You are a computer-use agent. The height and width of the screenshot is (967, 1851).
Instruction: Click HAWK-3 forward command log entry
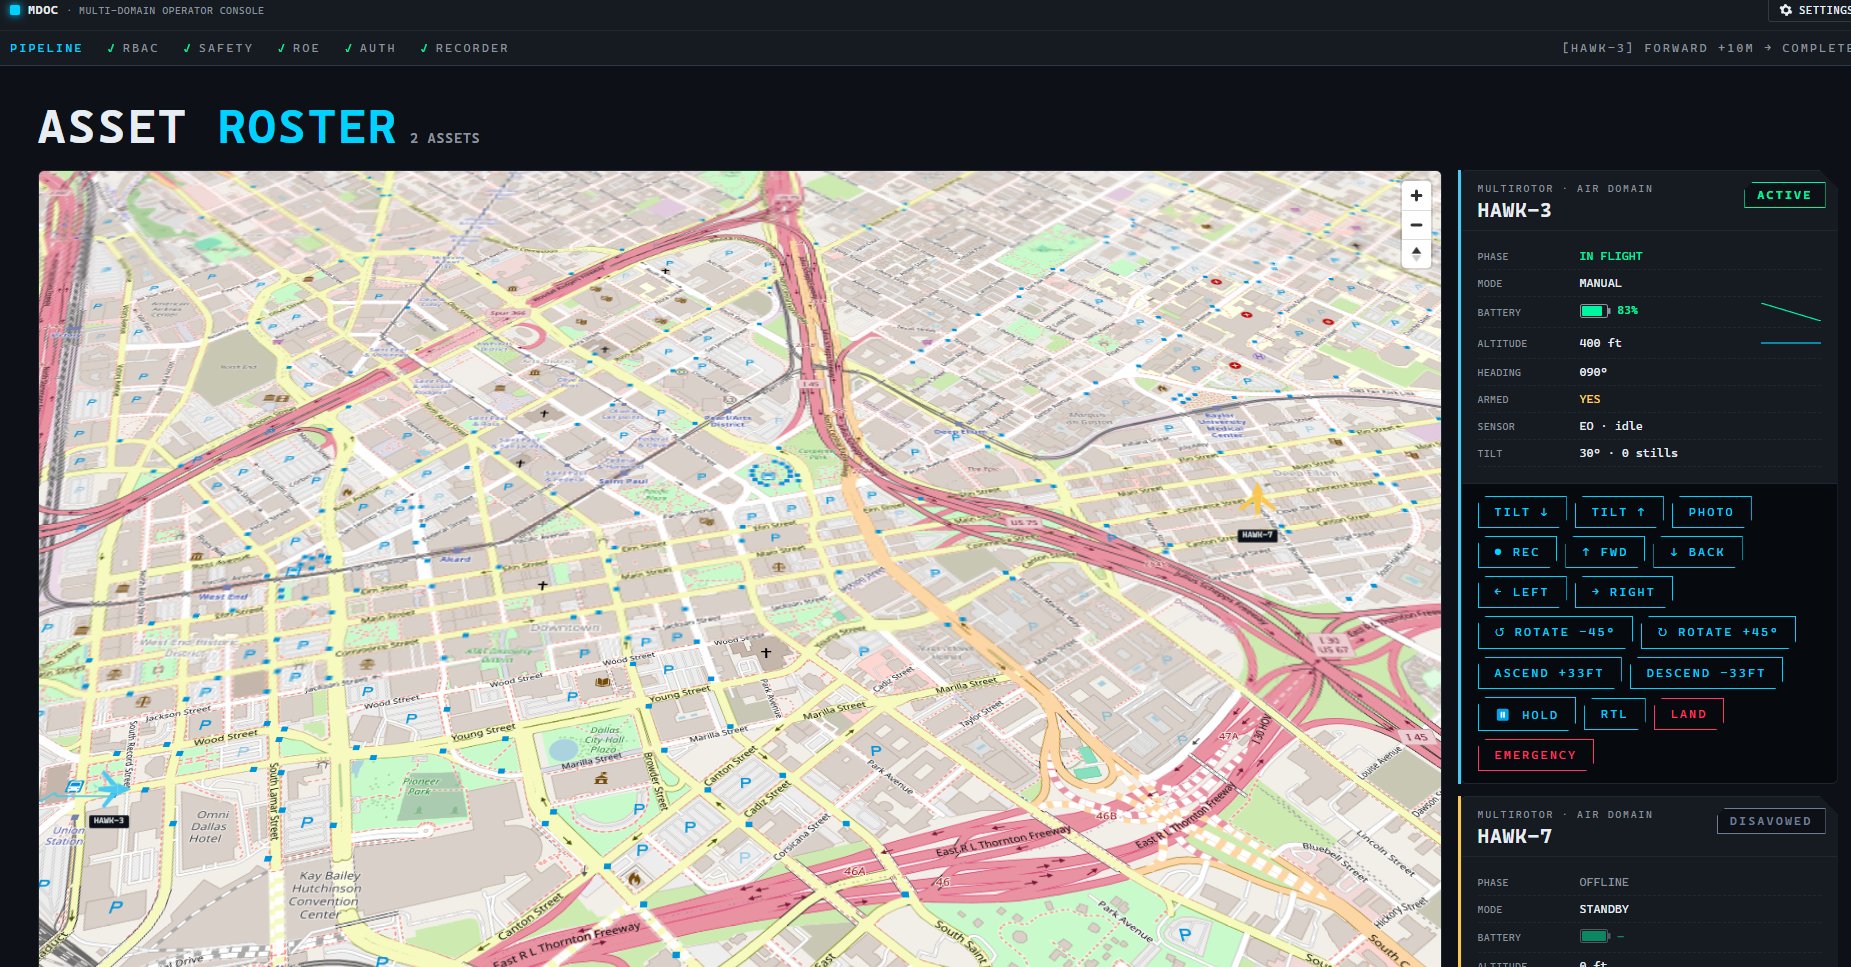click(x=1706, y=48)
